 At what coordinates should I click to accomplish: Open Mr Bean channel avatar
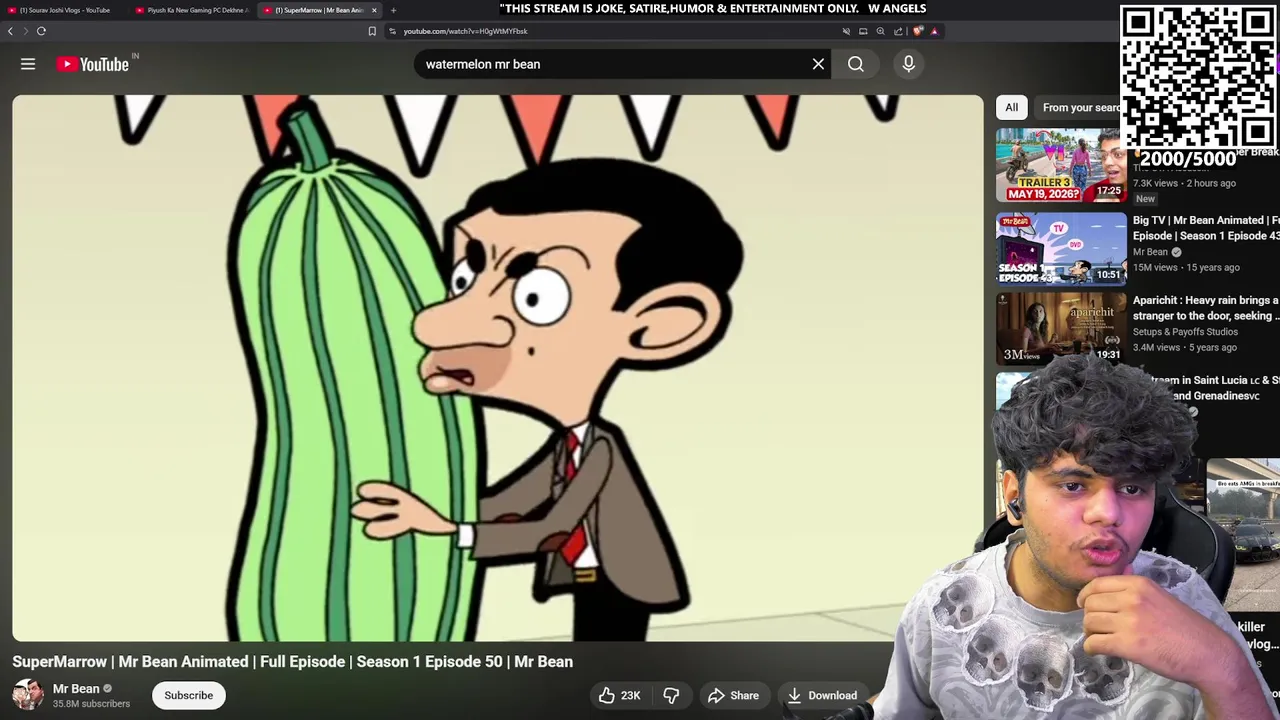28,695
